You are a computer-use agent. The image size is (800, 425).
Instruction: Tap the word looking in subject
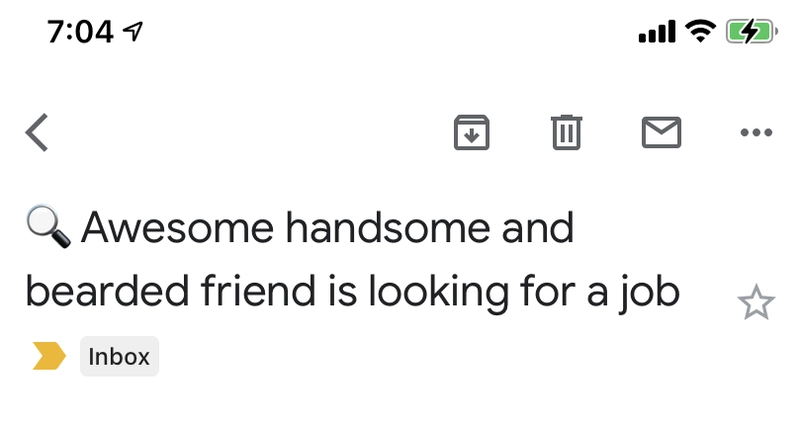[438, 293]
